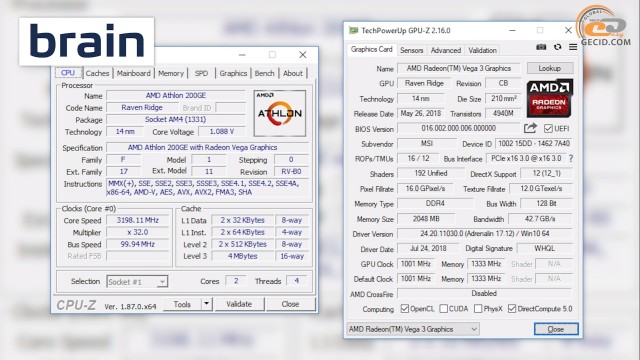Toggle the UEFI checkbox
This screenshot has height=360, width=640.
pyautogui.click(x=548, y=129)
